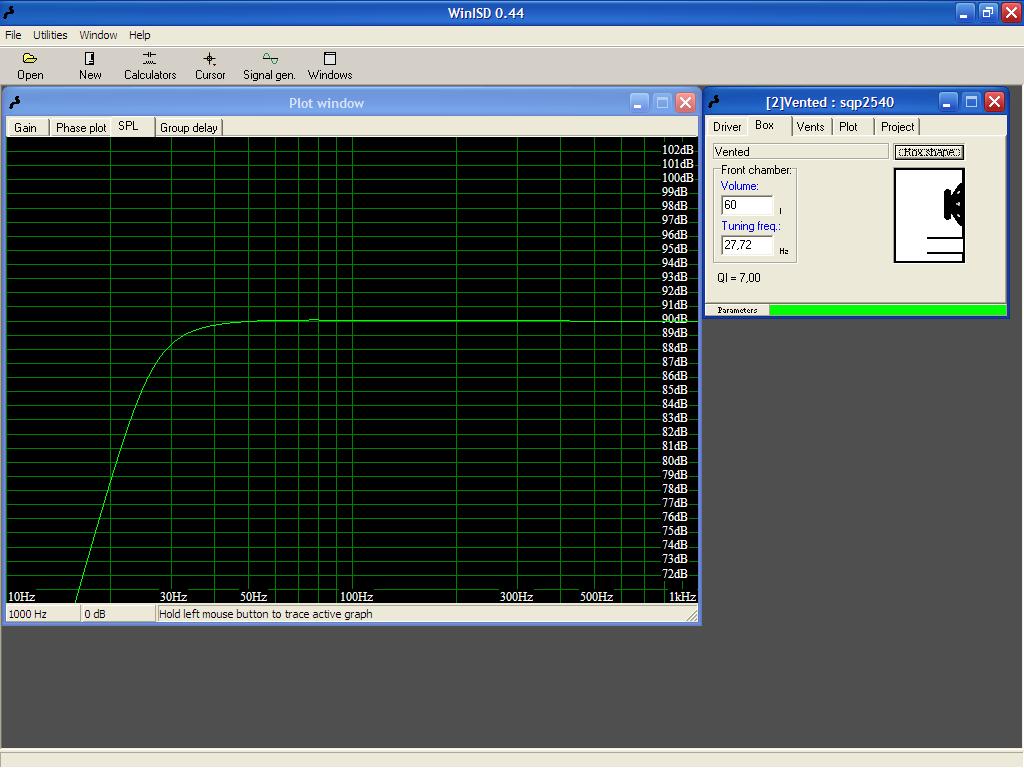Viewport: 1024px width, 768px height.
Task: Click the Parameters bar label
Action: click(737, 310)
